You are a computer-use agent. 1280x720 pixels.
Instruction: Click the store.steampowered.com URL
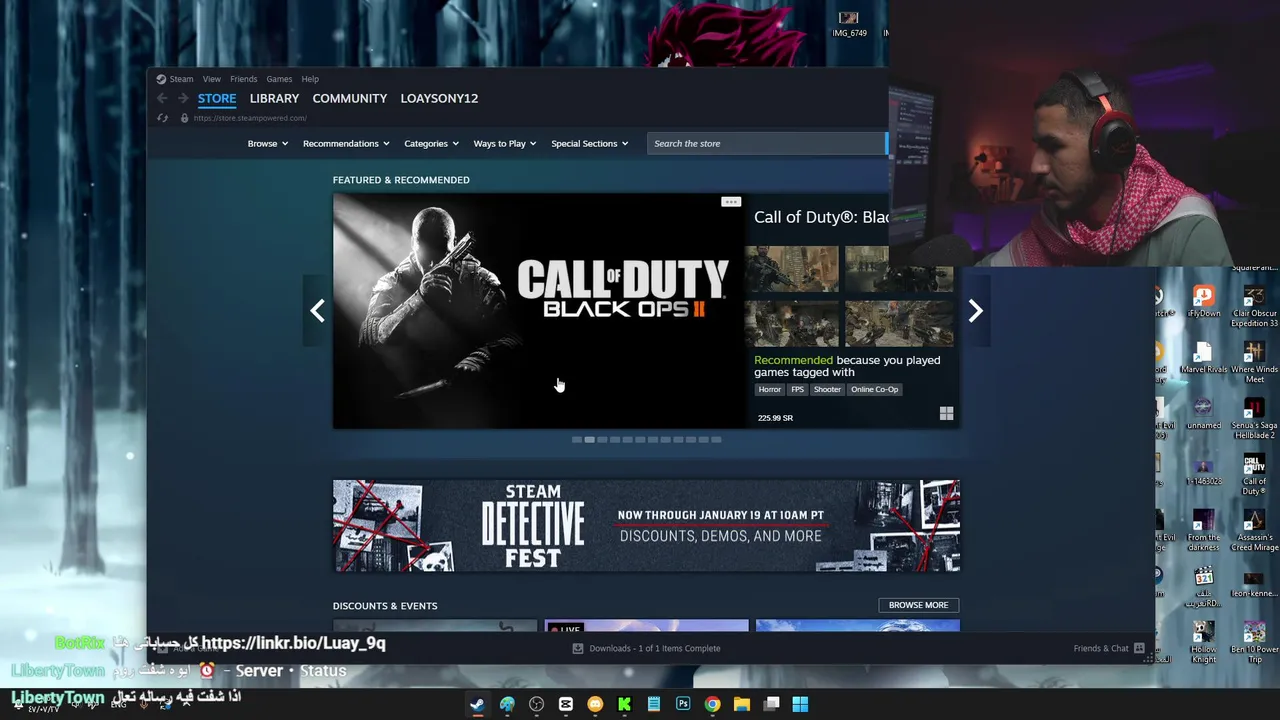[250, 118]
